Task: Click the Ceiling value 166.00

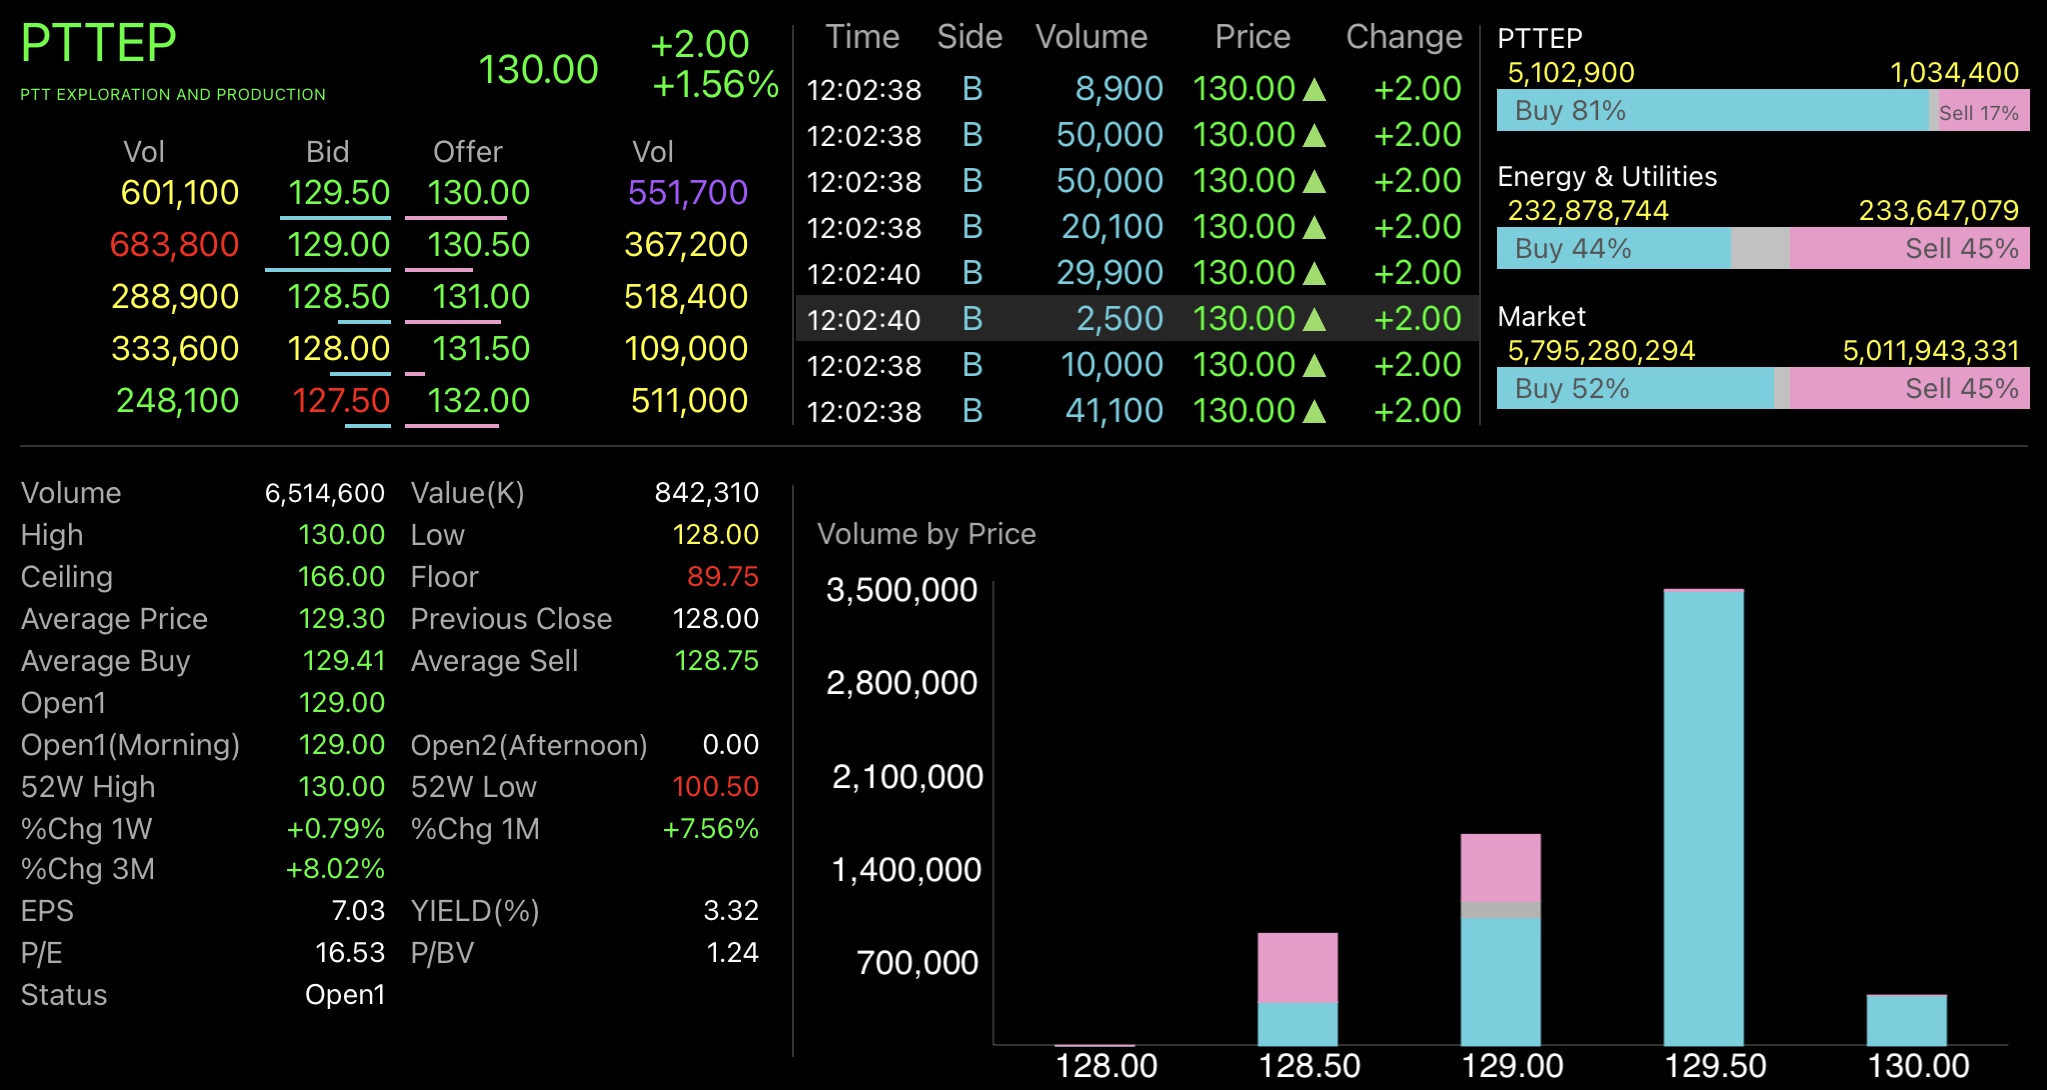Action: tap(341, 576)
